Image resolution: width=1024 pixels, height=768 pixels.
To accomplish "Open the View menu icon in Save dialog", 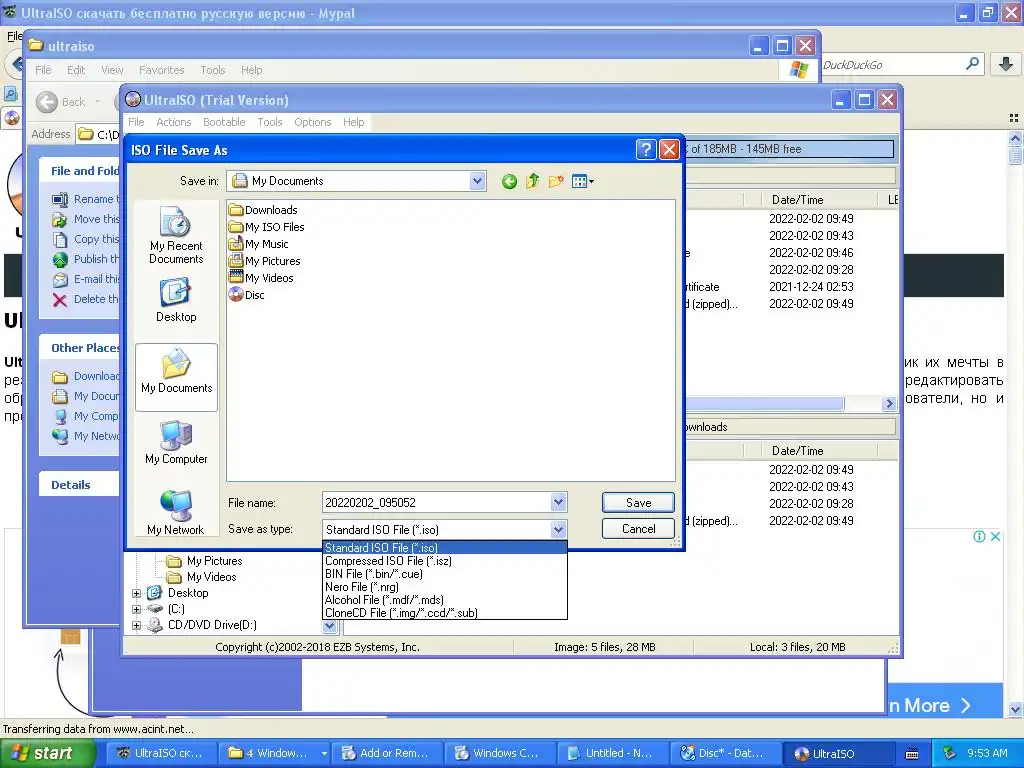I will click(583, 181).
